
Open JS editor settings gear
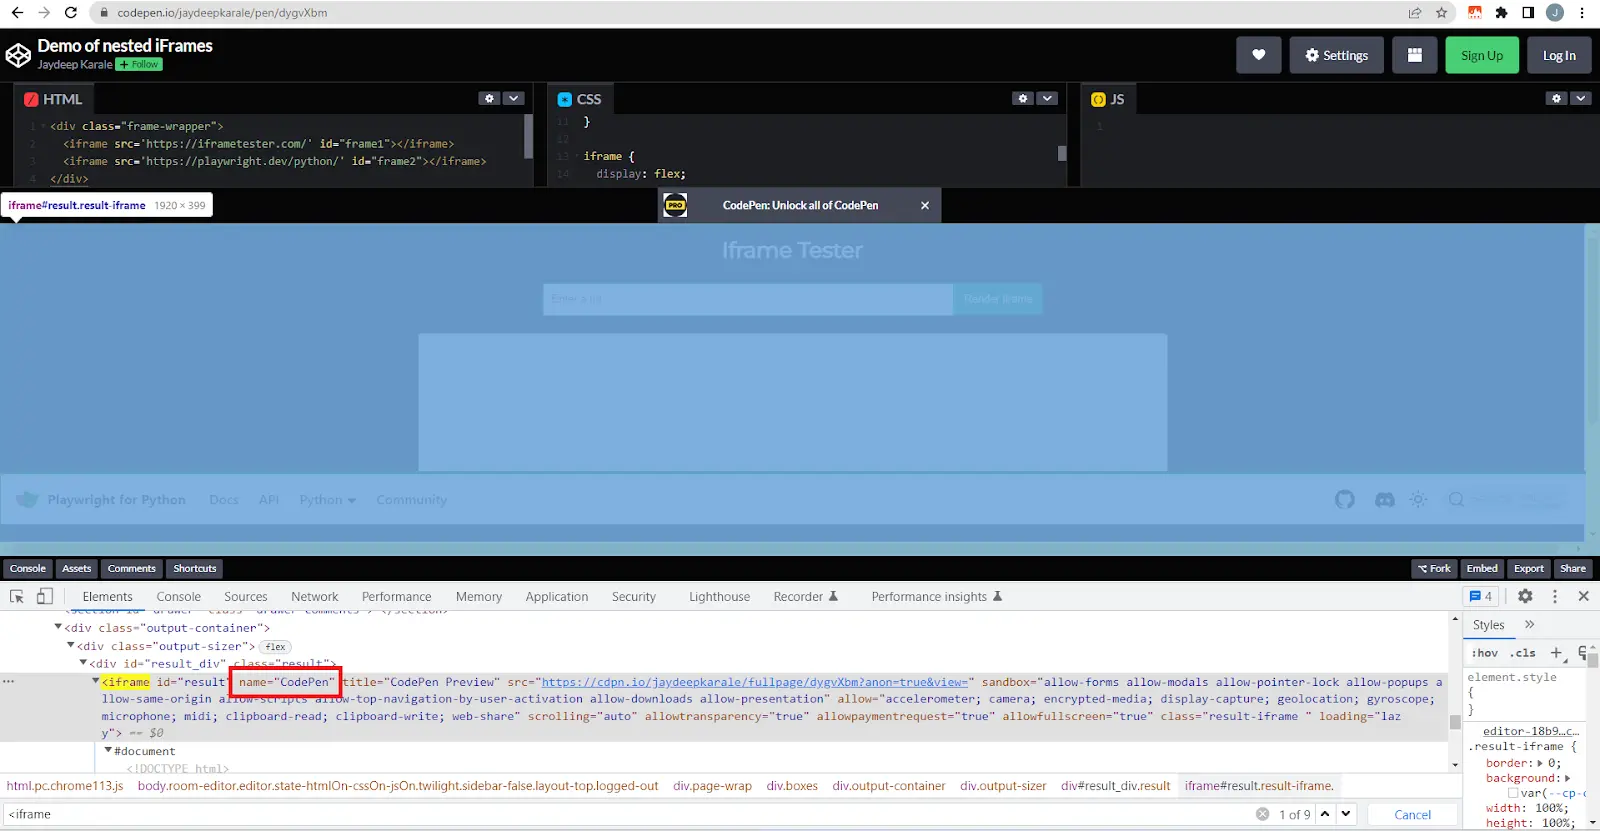pos(1556,98)
